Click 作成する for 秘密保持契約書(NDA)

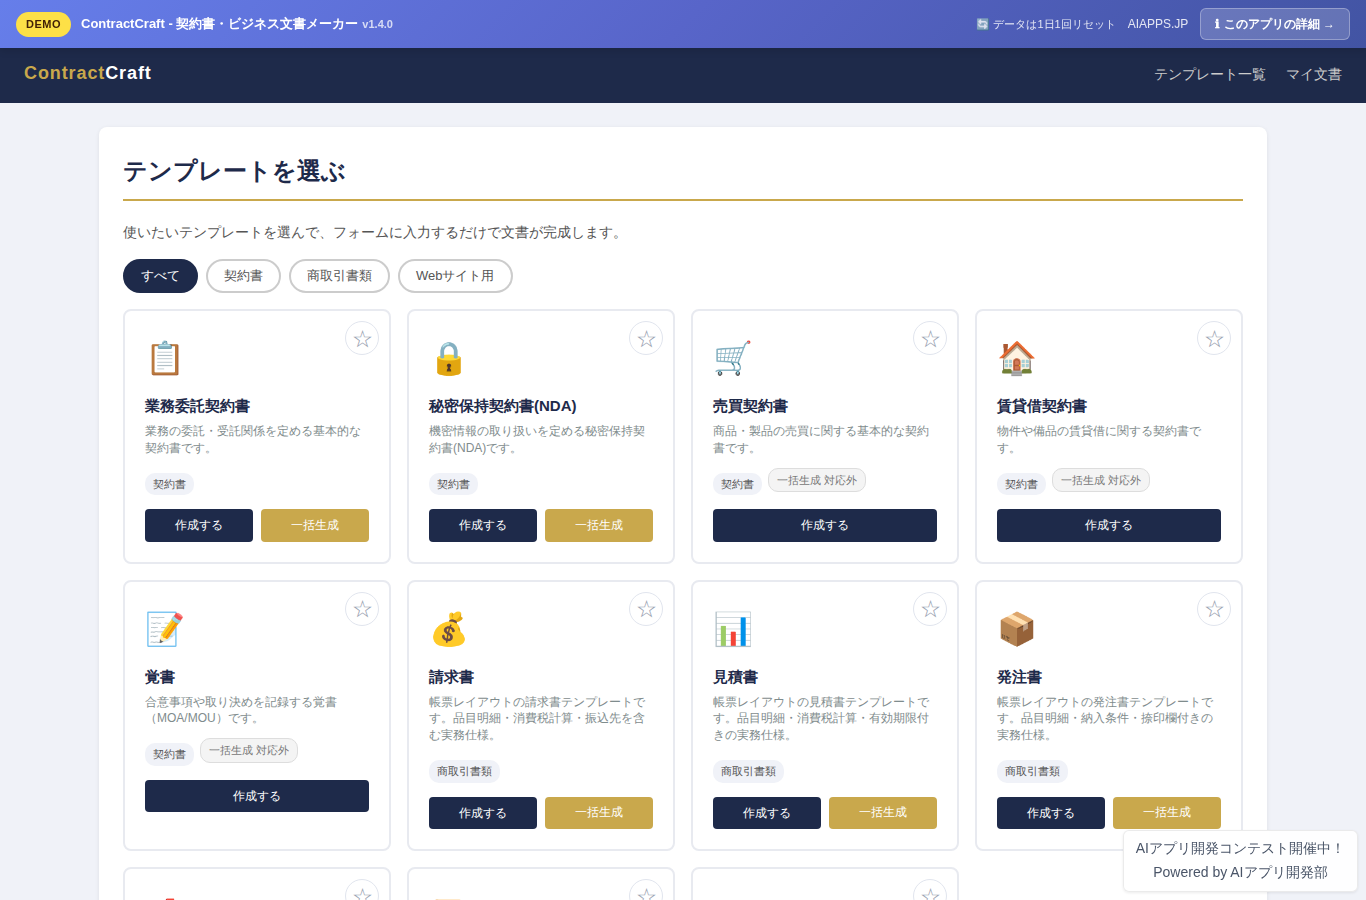[483, 525]
